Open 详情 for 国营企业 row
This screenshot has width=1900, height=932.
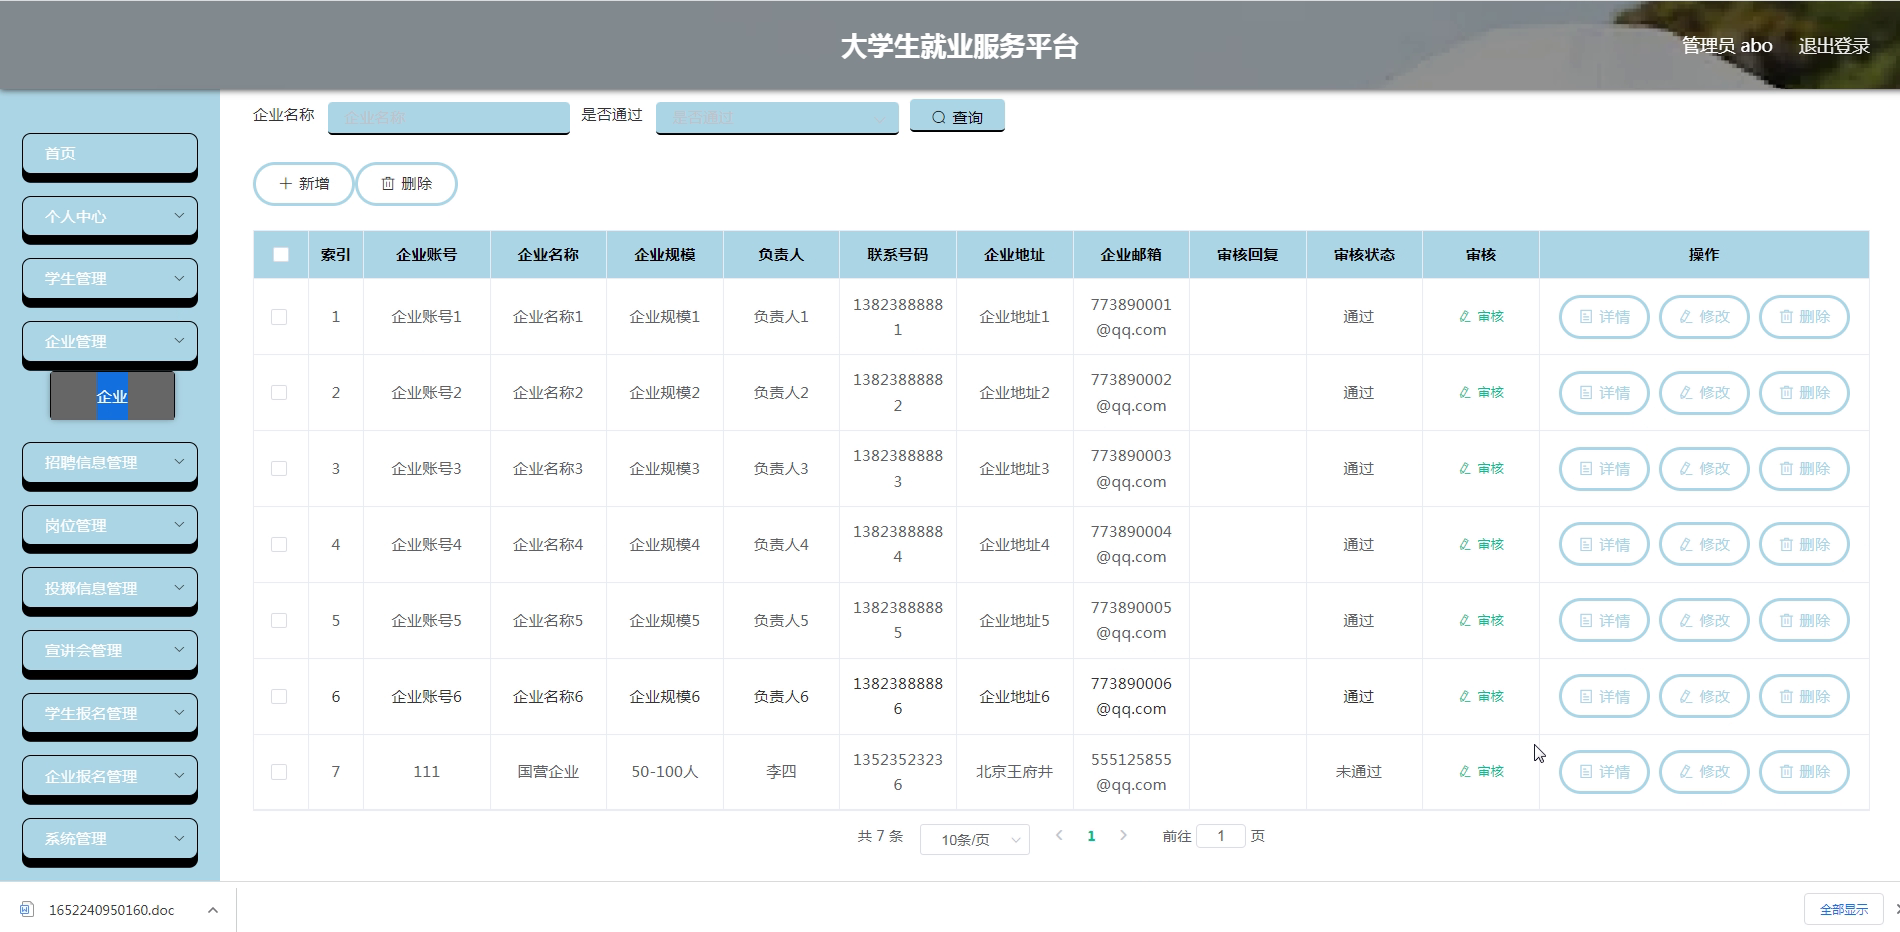(1604, 772)
